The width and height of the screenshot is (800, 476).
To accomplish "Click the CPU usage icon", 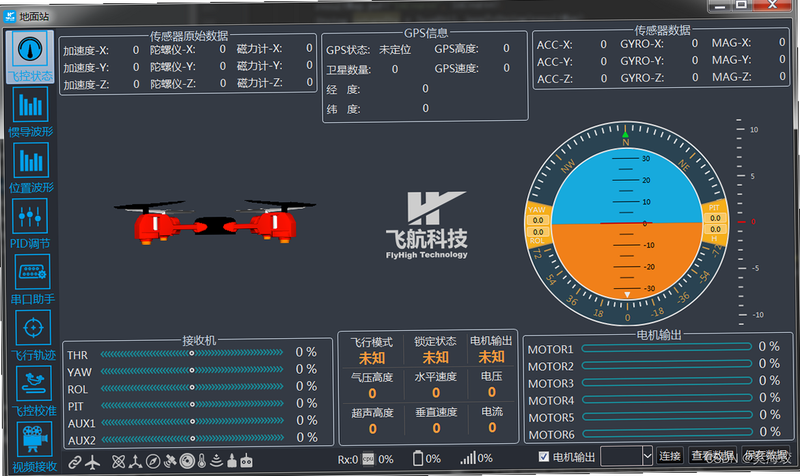I will (x=368, y=459).
